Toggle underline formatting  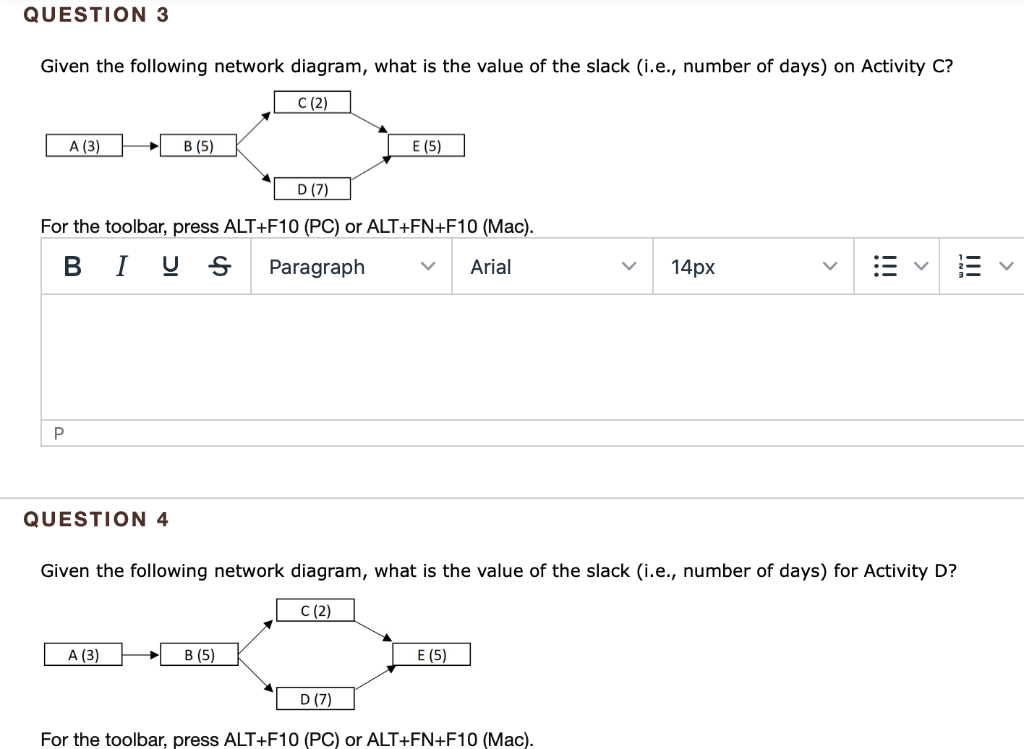coord(169,266)
